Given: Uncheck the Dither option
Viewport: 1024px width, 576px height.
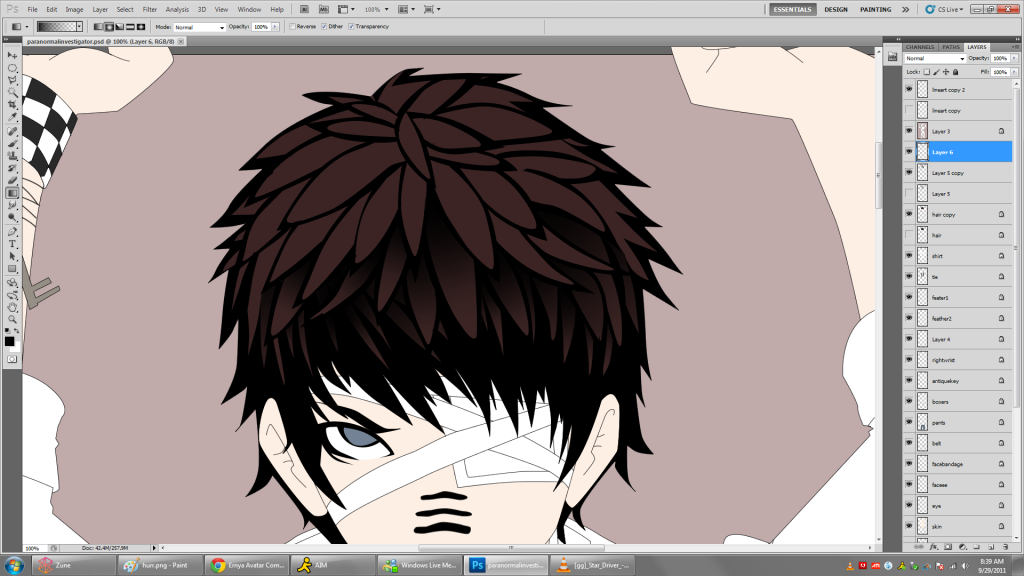Looking at the screenshot, I should (x=322, y=27).
